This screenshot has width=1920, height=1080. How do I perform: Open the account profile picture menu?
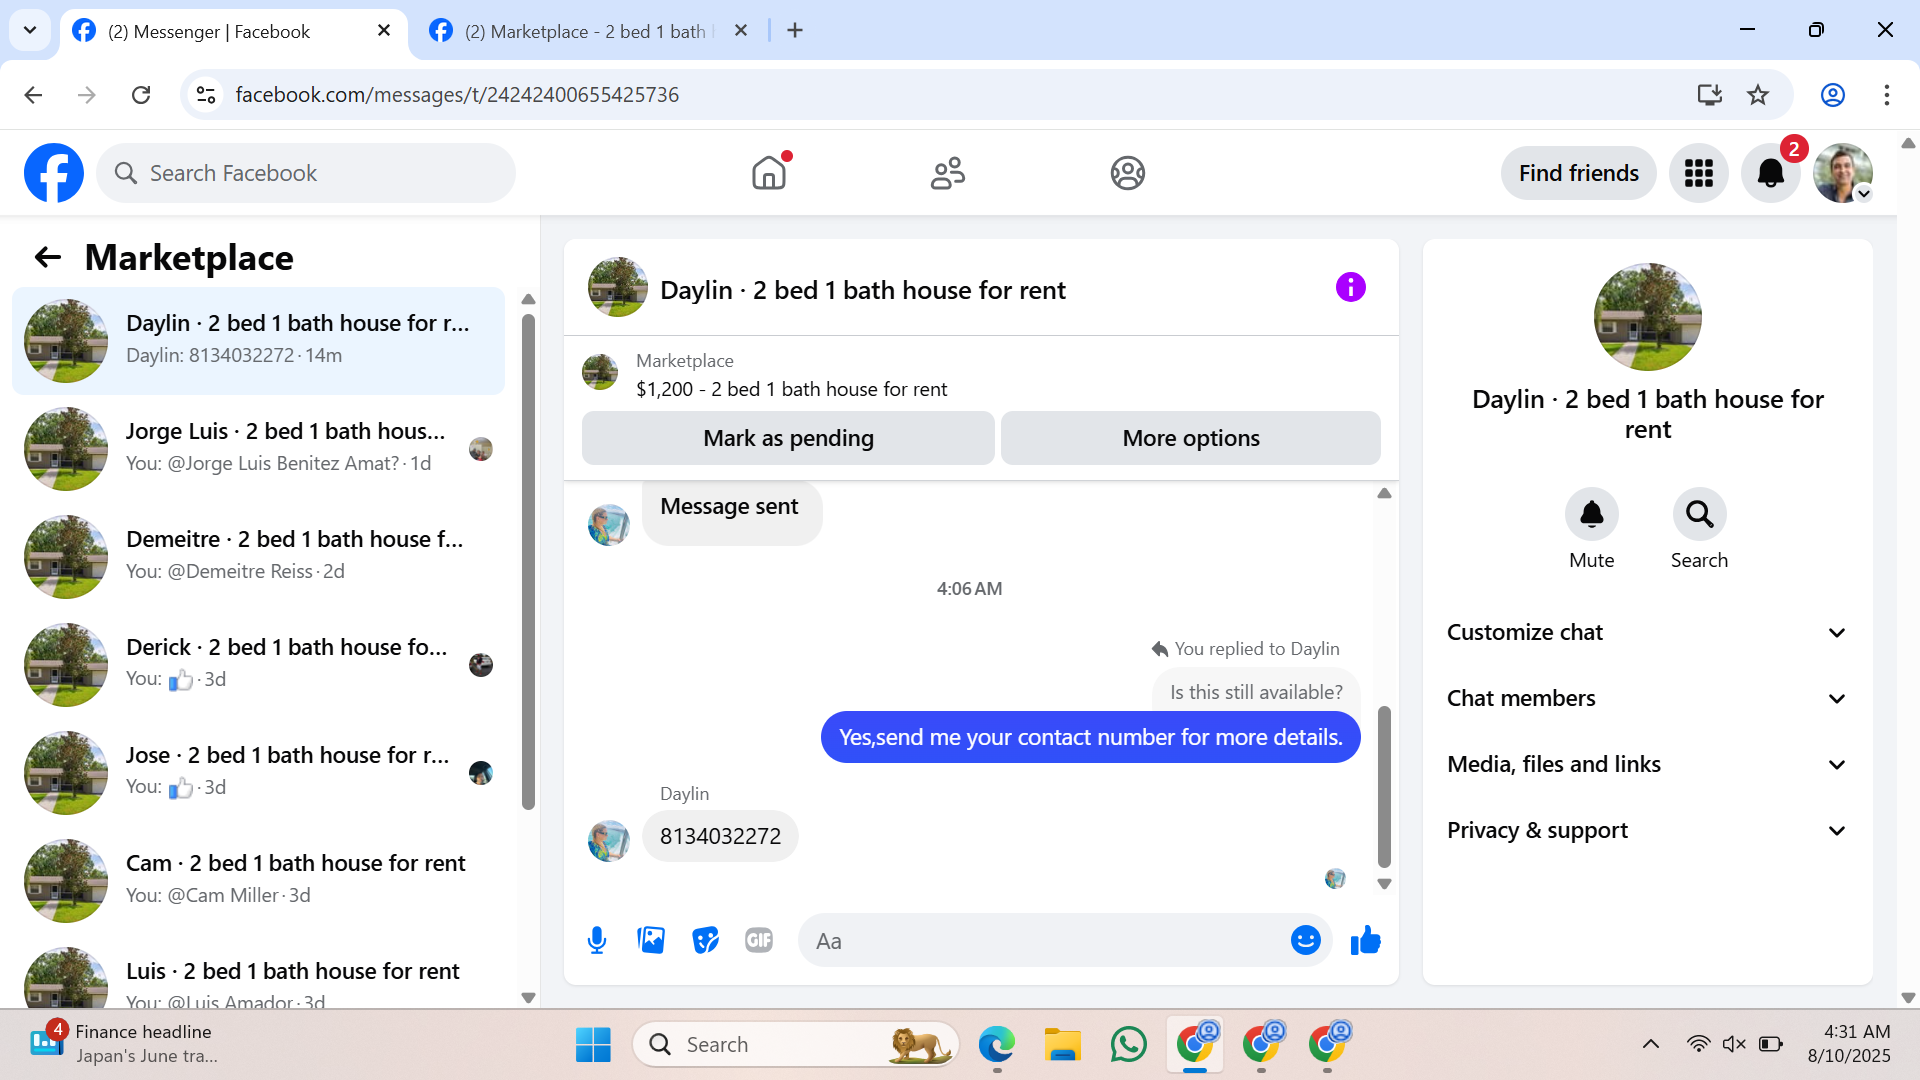1843,173
